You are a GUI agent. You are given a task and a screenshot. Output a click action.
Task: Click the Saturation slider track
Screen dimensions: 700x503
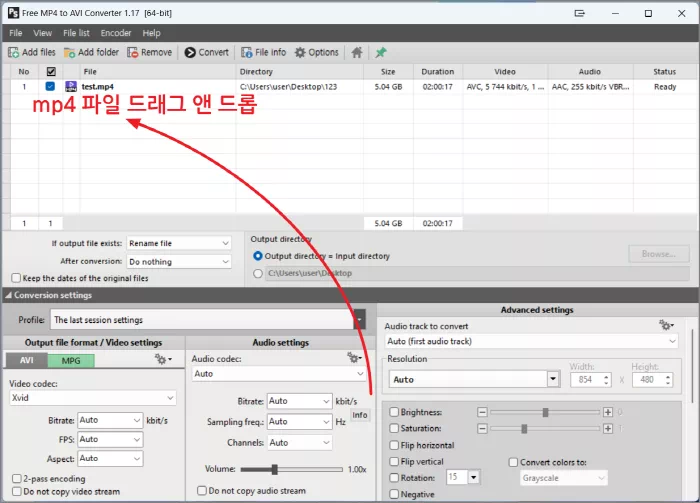[545, 428]
